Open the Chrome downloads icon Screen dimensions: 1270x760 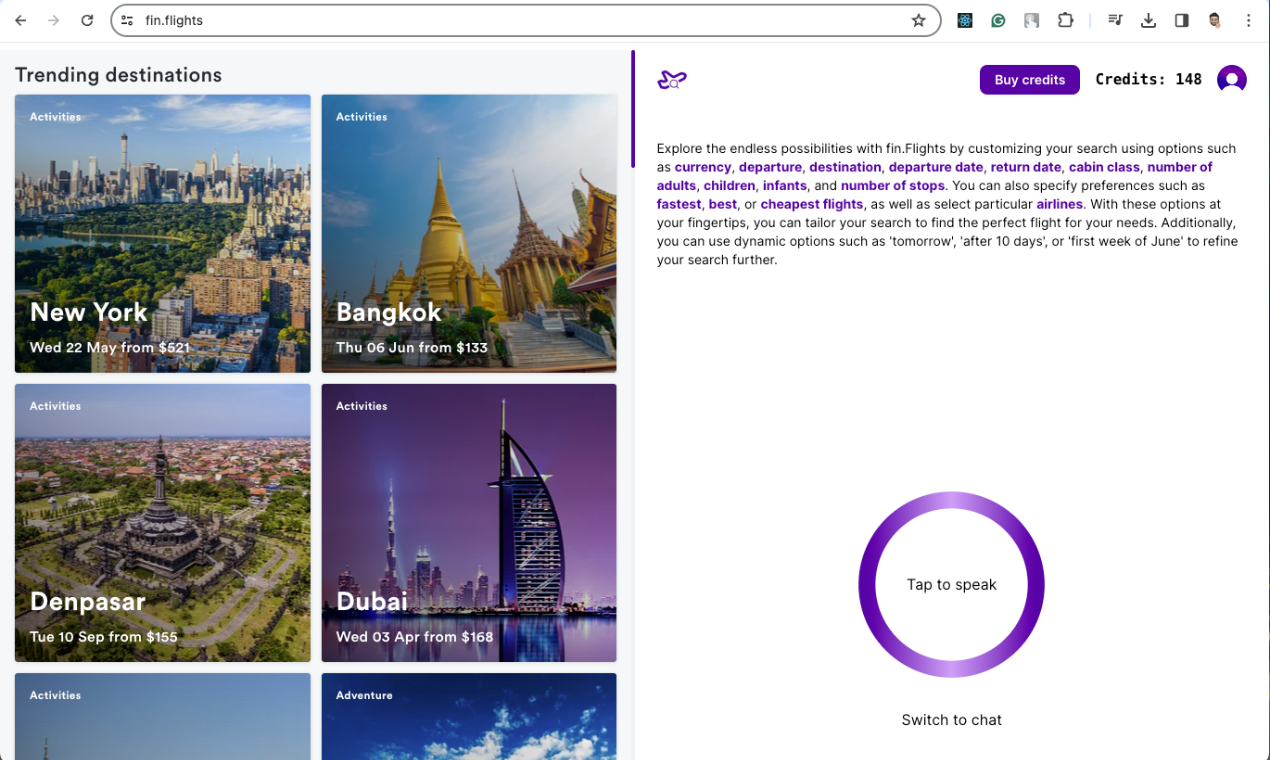tap(1148, 20)
